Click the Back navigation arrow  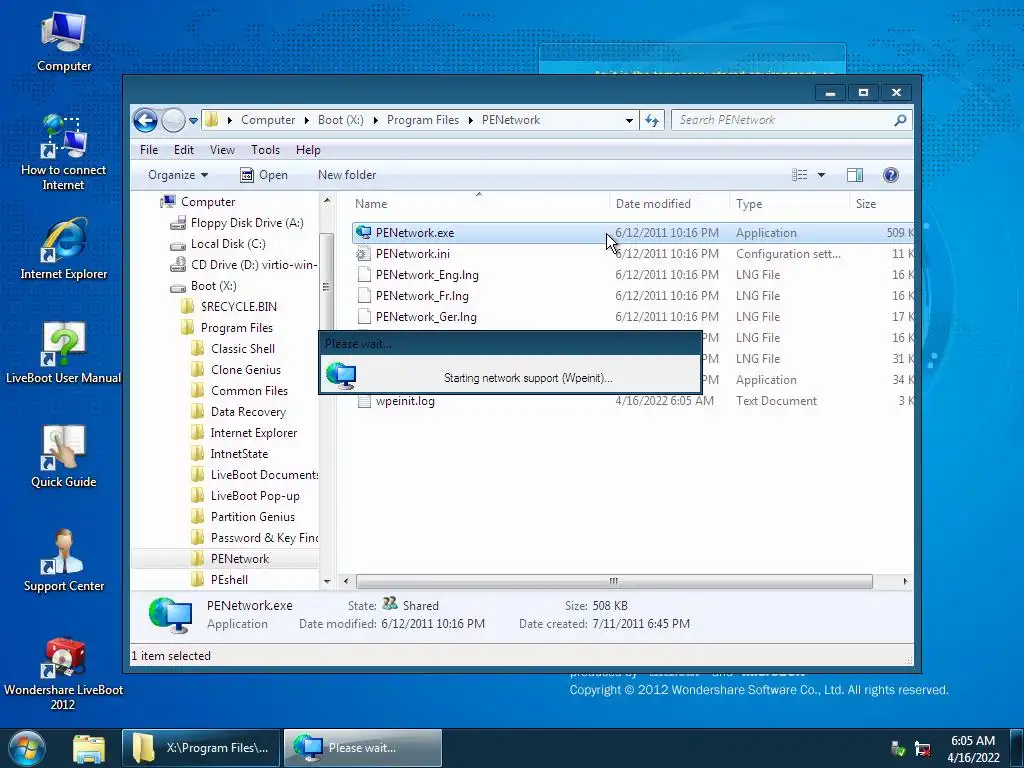tap(145, 120)
